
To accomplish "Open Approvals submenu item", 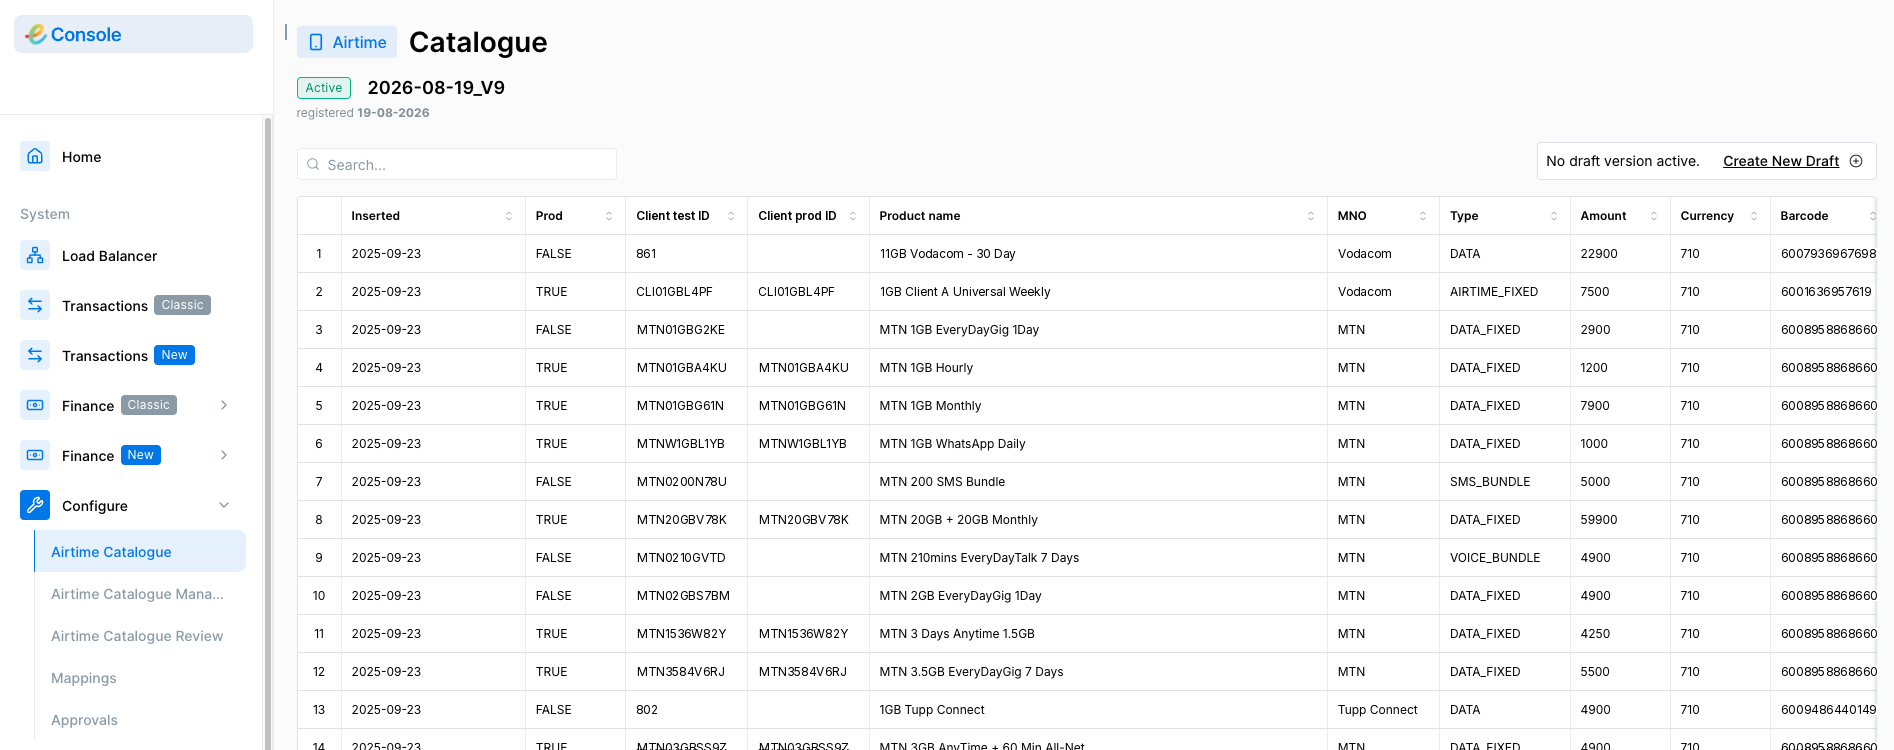I will pyautogui.click(x=84, y=720).
